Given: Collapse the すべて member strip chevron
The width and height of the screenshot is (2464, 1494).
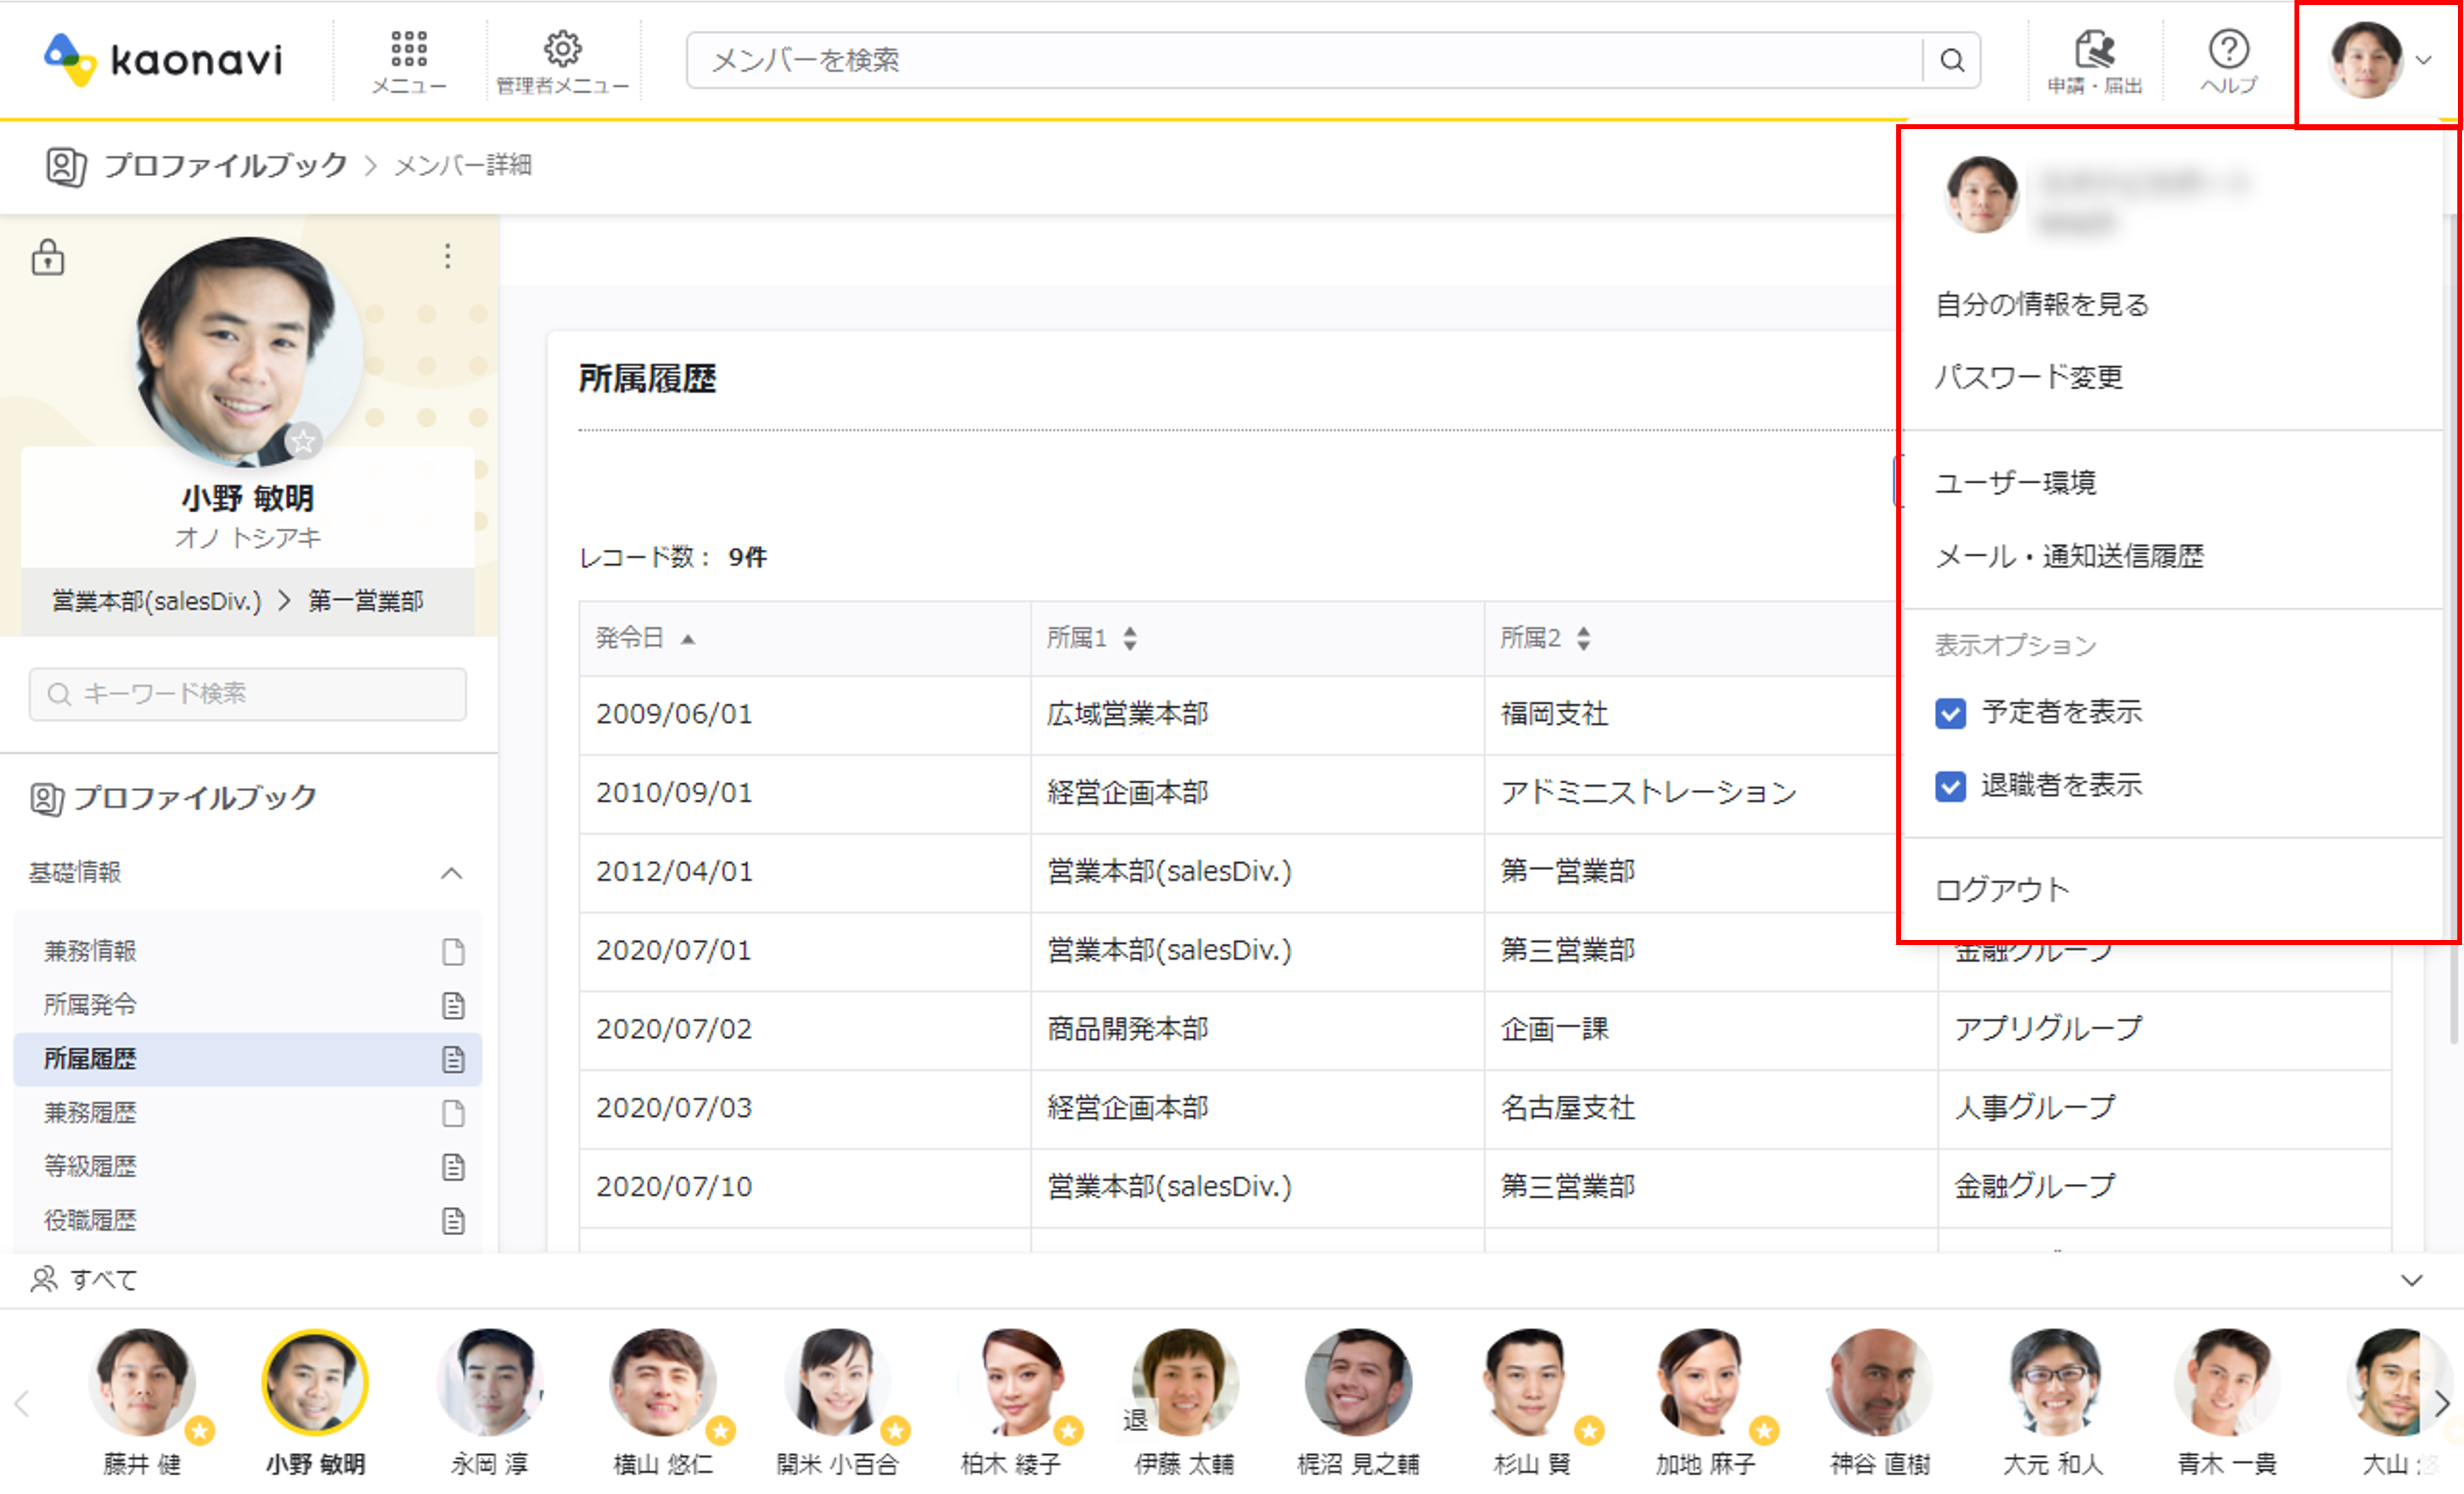Looking at the screenshot, I should 2411,1280.
